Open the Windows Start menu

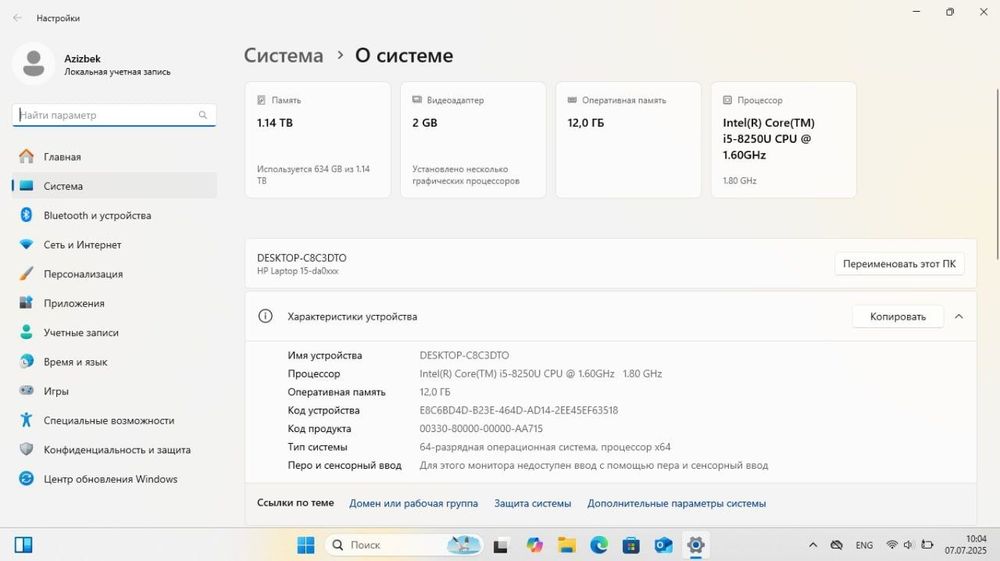click(305, 545)
